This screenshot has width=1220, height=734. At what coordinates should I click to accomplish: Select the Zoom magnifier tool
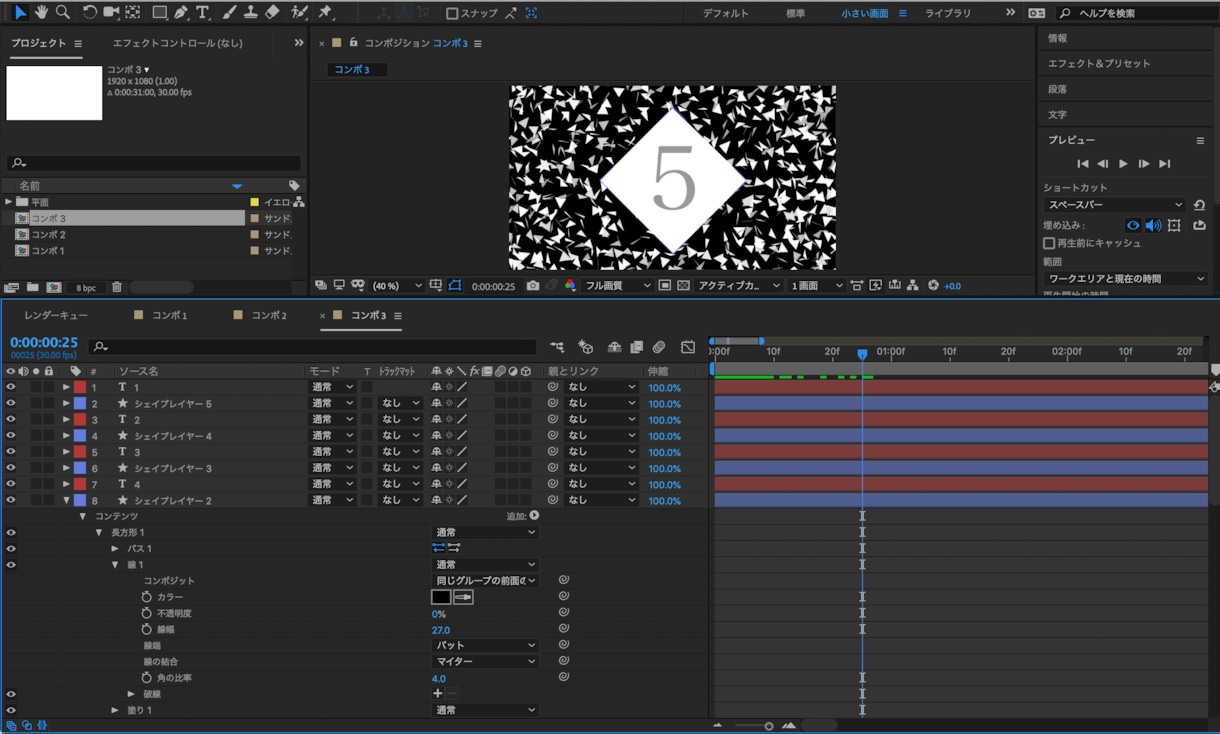[63, 12]
